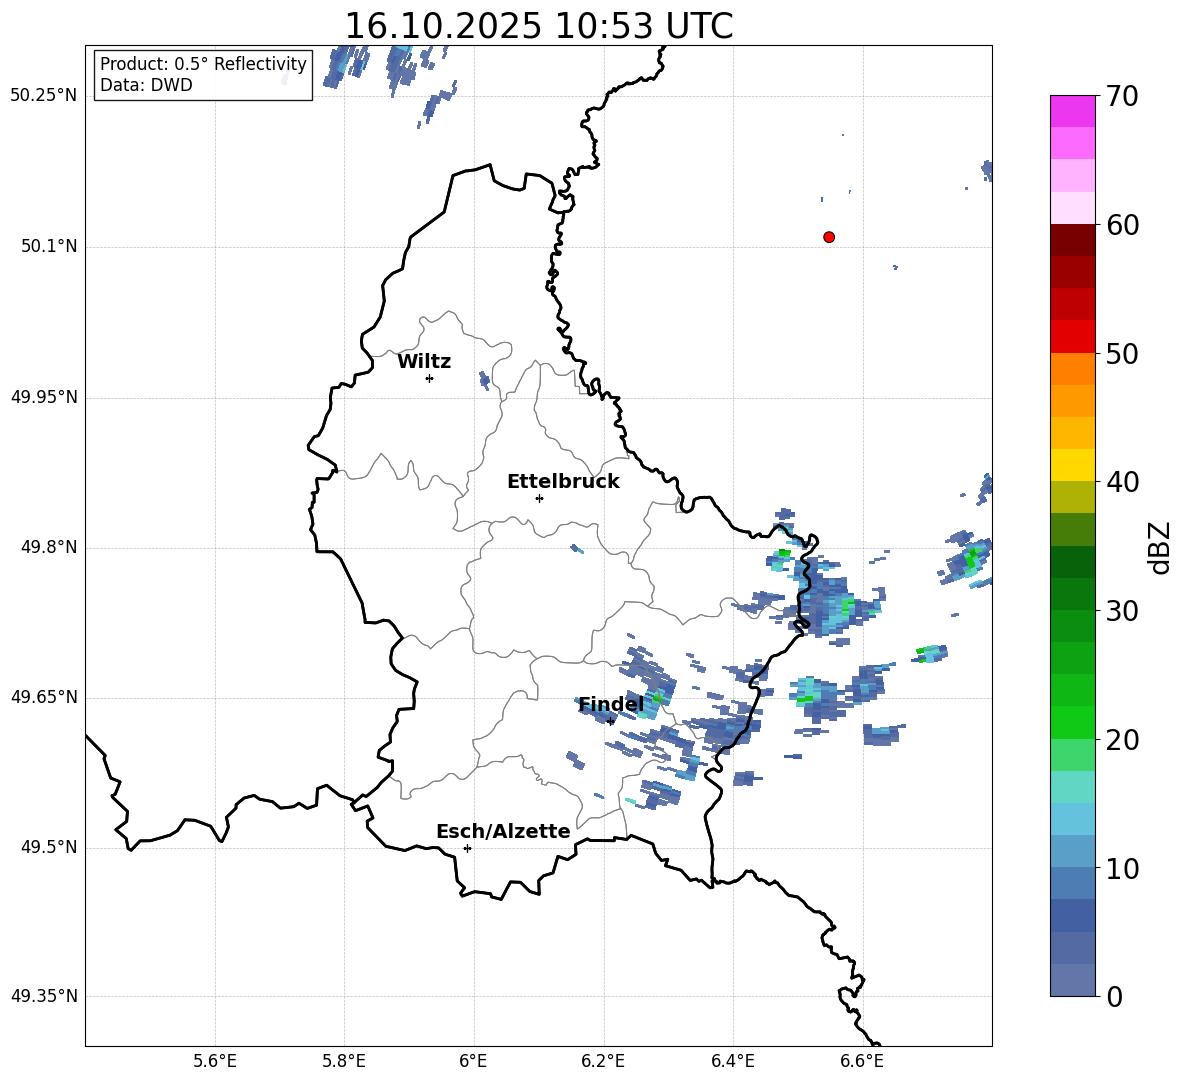The height and width of the screenshot is (1081, 1184).
Task: Click the 49.65°N latitude label
Action: coord(44,697)
